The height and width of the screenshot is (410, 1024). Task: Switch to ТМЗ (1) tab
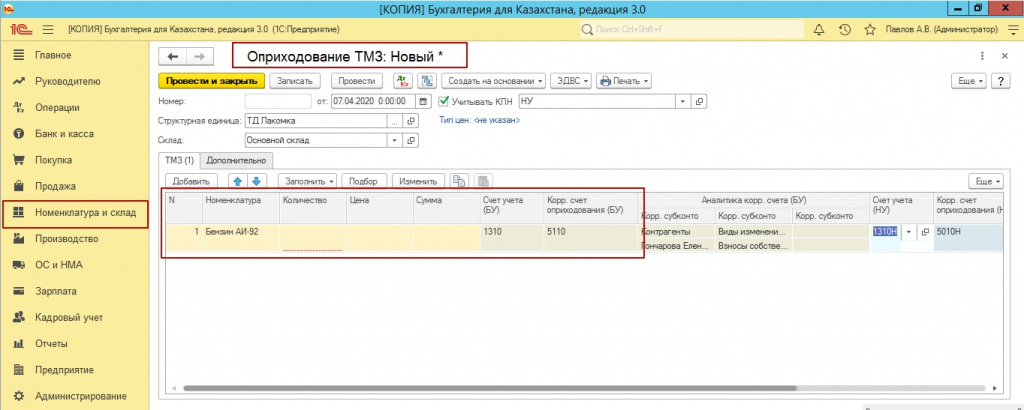[x=180, y=160]
